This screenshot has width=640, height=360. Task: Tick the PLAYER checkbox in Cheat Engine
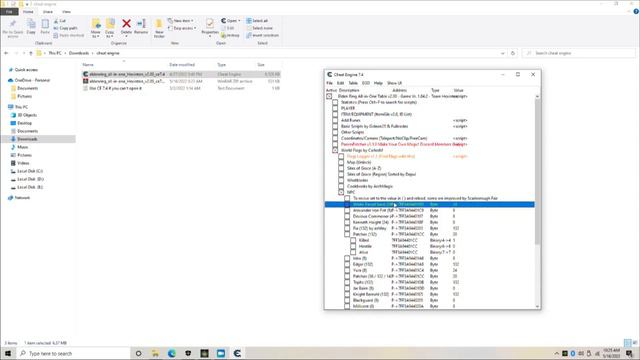tap(335, 108)
